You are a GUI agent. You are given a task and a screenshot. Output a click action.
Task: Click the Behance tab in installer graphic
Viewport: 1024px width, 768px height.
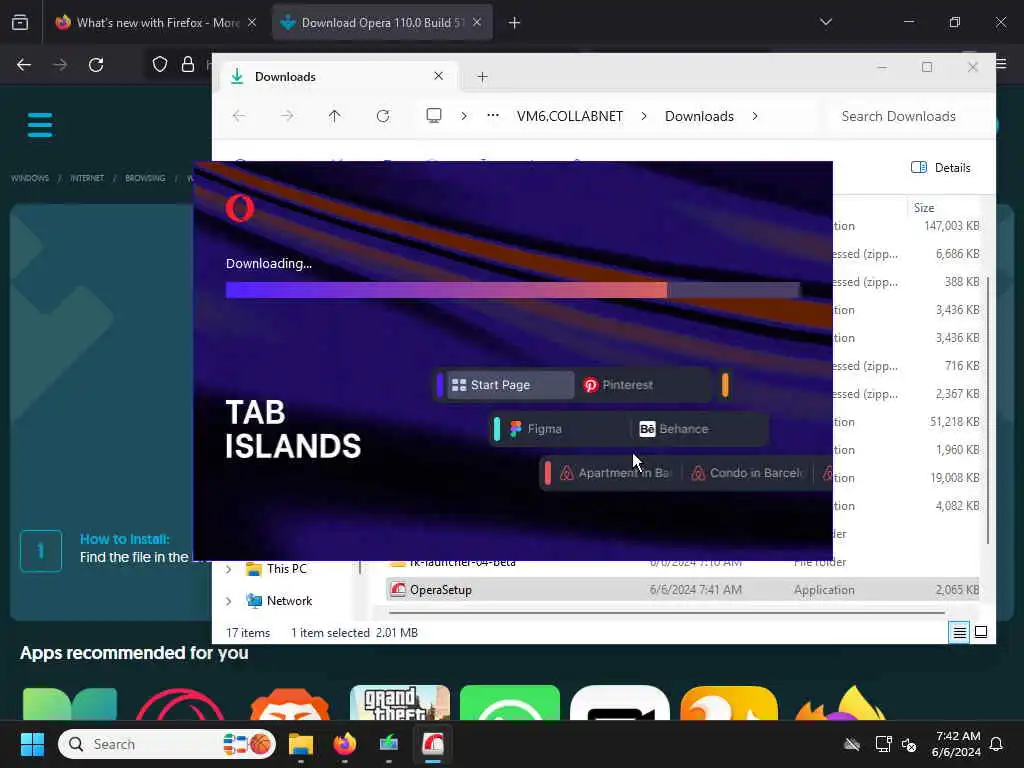pos(699,429)
